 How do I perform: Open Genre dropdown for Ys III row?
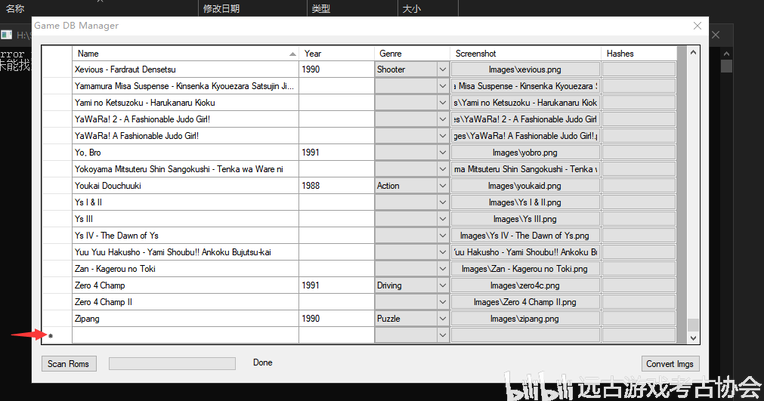(442, 219)
